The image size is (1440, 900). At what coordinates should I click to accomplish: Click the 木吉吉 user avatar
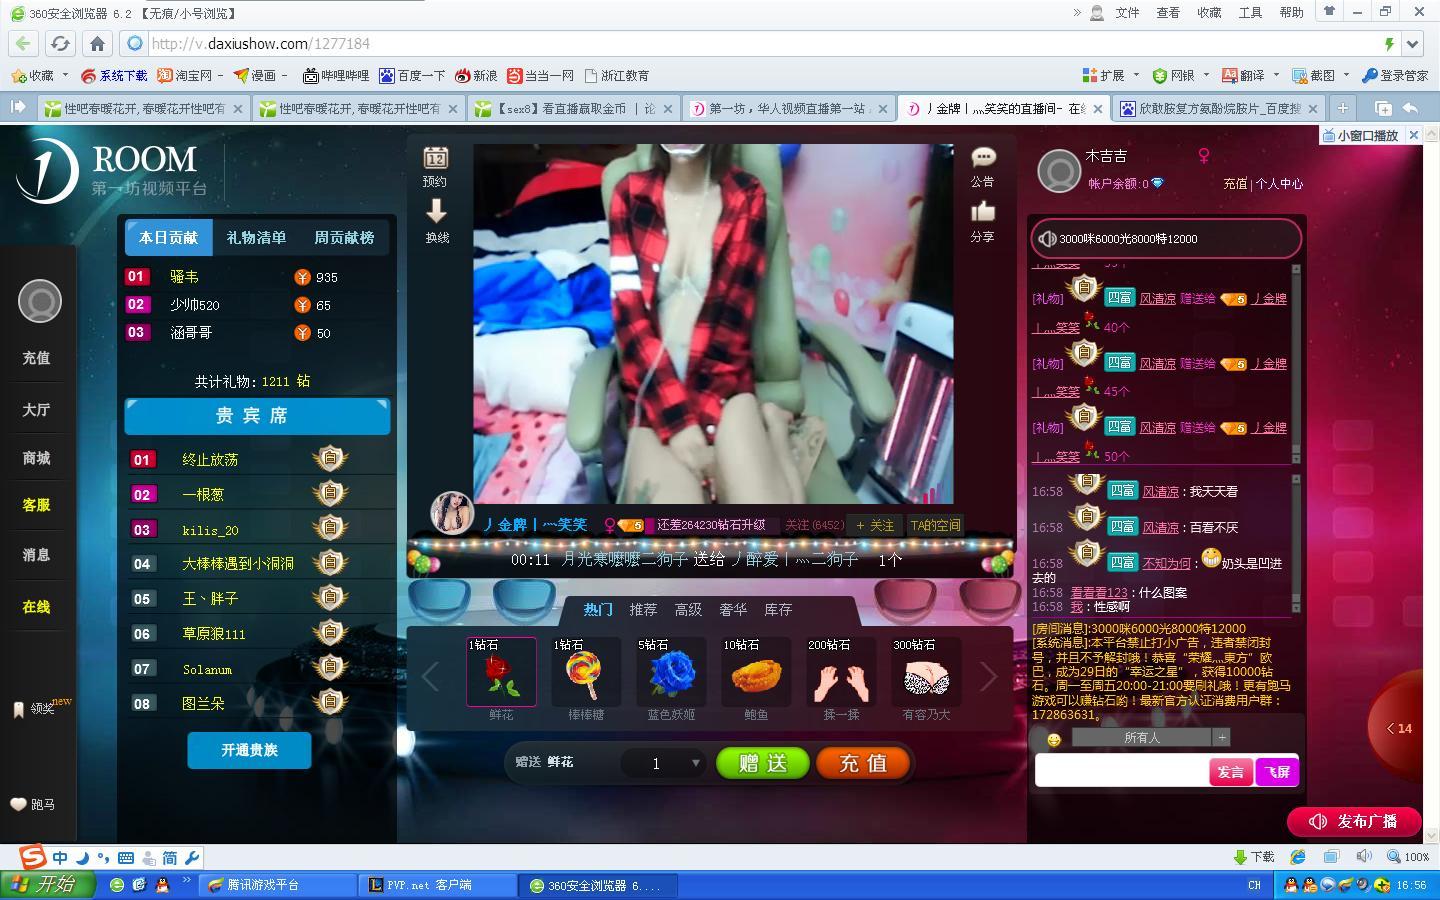click(1058, 171)
